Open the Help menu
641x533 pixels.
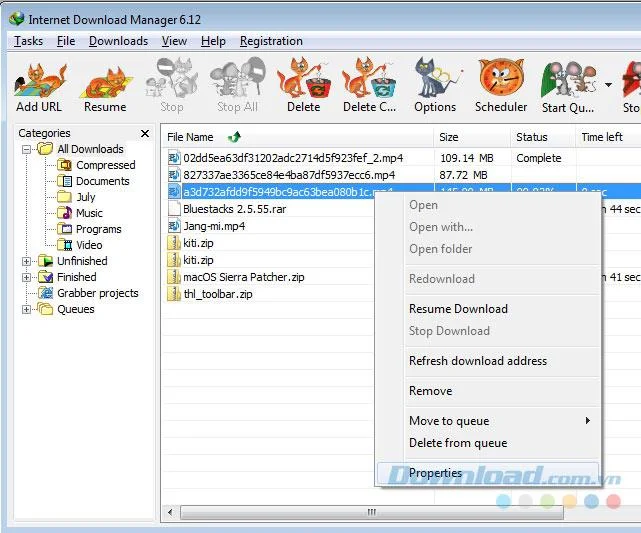pyautogui.click(x=213, y=41)
